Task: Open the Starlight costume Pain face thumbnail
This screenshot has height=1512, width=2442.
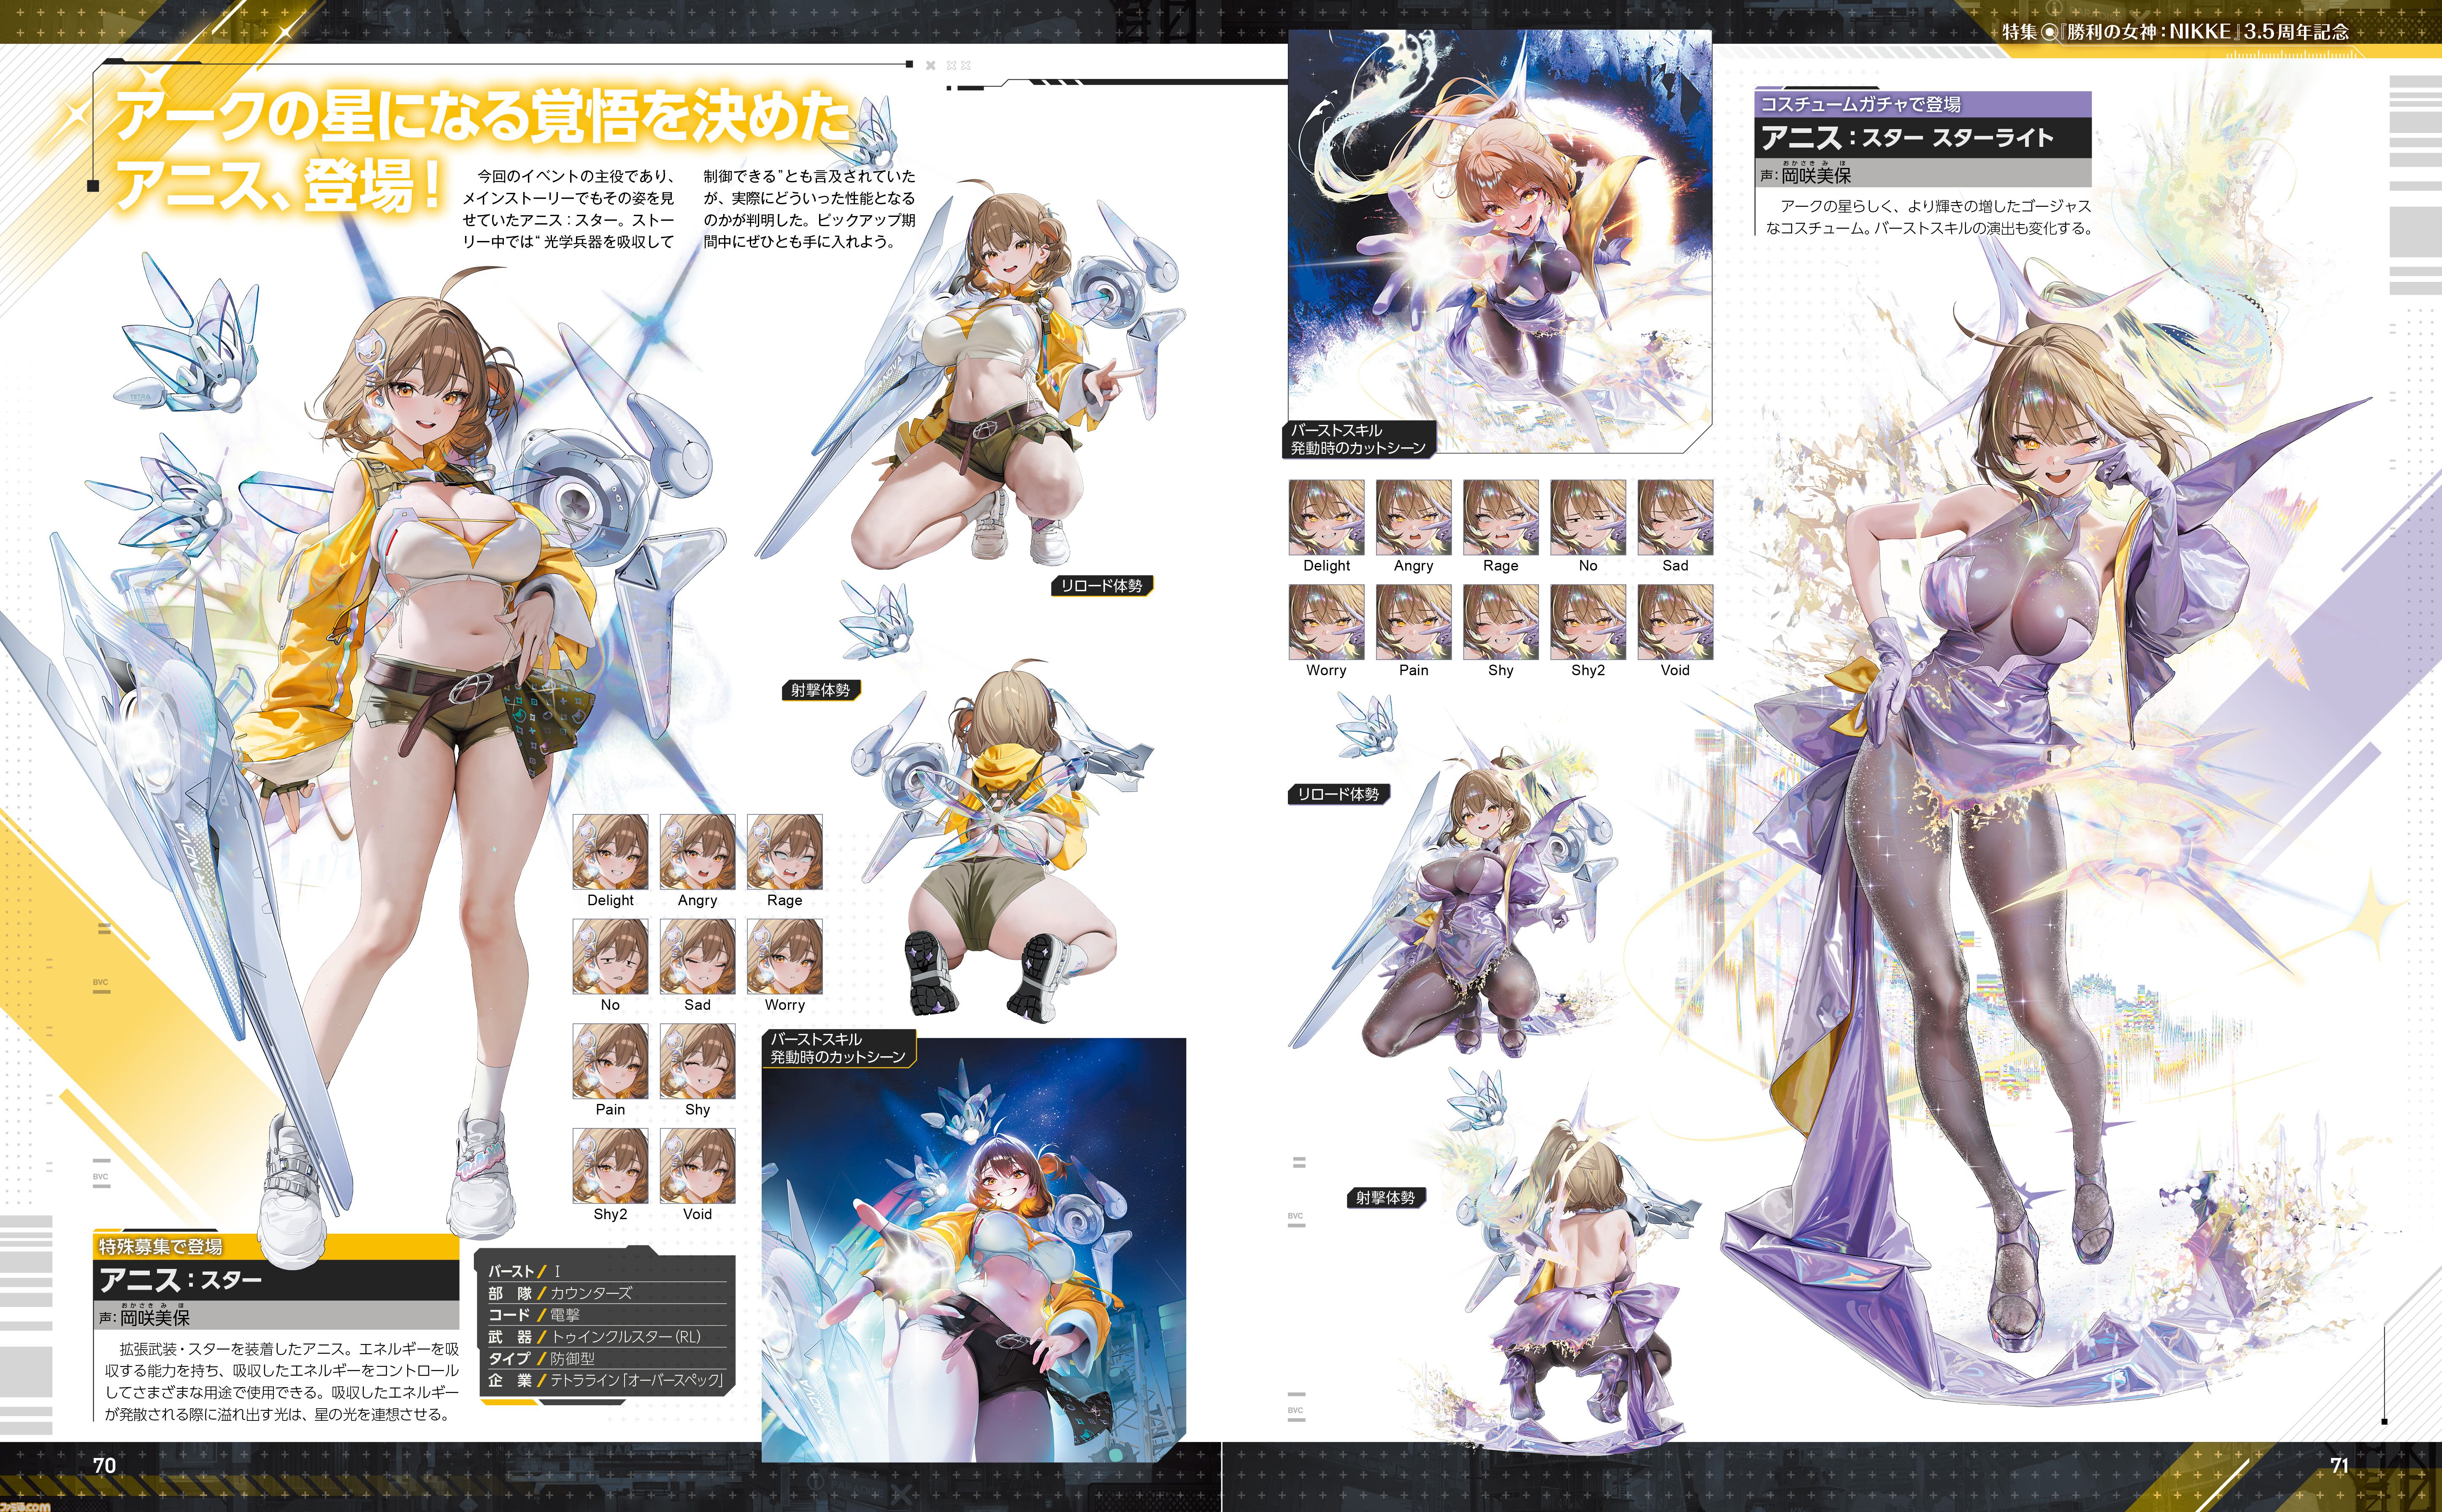Action: [x=1414, y=622]
